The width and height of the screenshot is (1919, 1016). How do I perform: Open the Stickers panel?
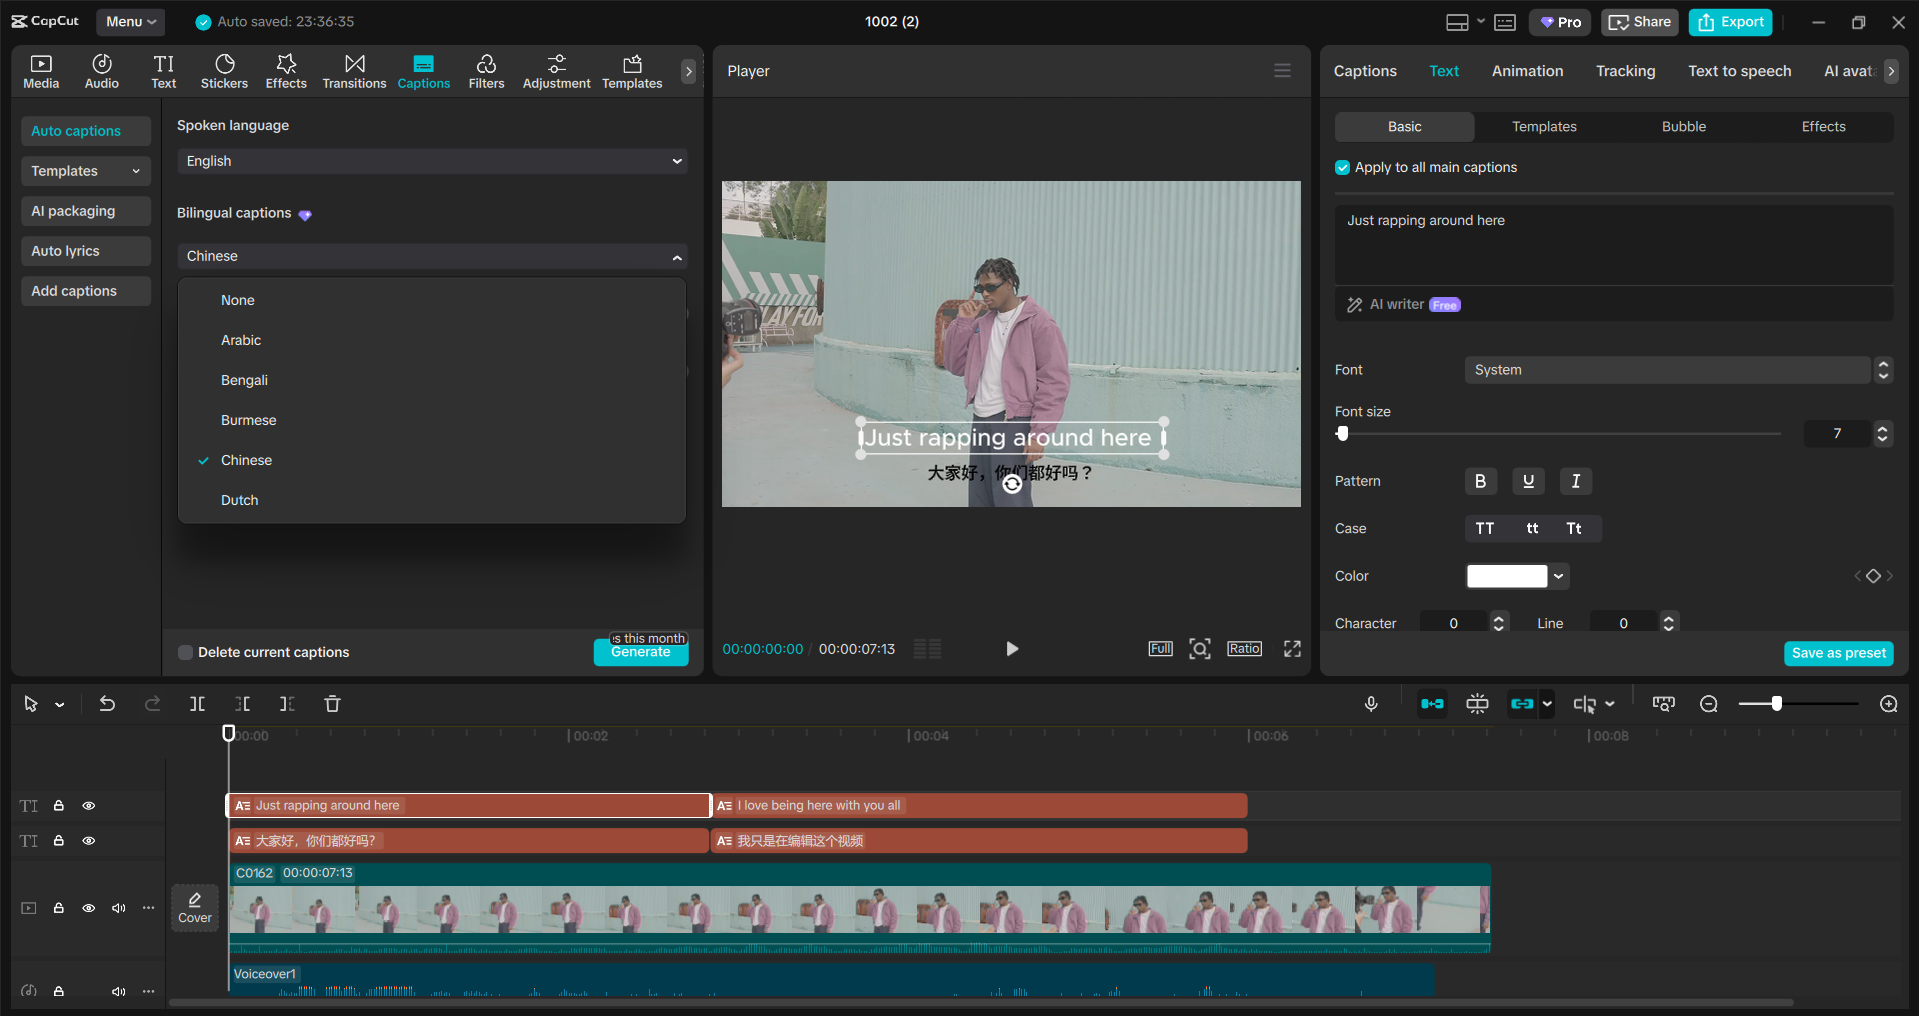tap(224, 70)
